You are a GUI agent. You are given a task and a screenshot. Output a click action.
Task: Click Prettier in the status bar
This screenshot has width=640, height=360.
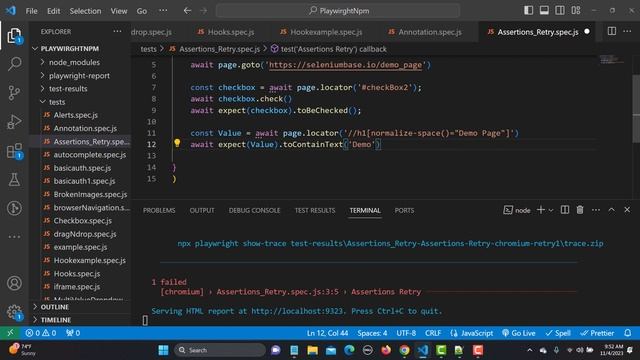click(x=597, y=333)
